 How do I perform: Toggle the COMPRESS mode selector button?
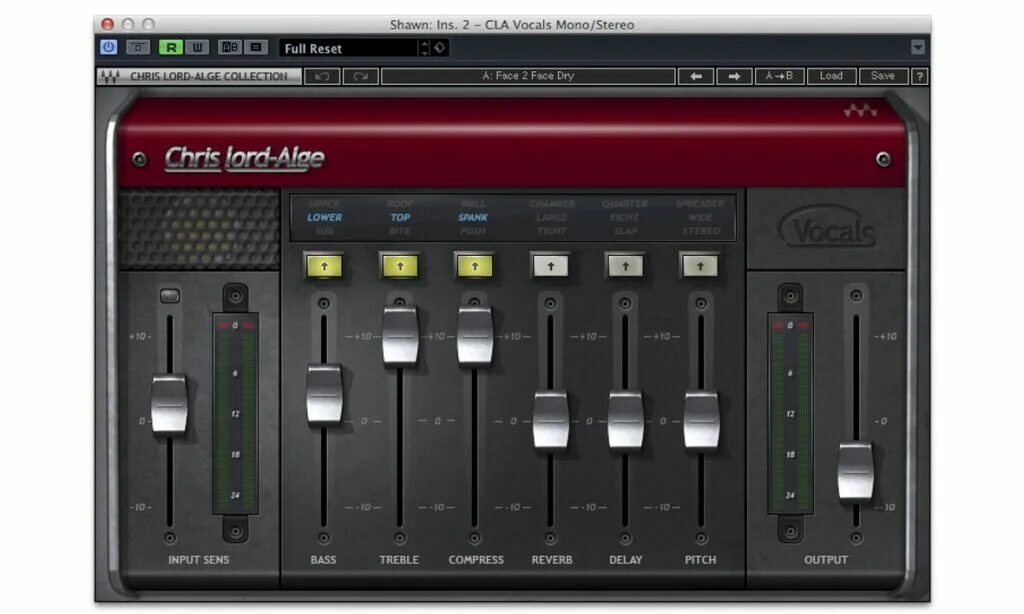pyautogui.click(x=475, y=267)
